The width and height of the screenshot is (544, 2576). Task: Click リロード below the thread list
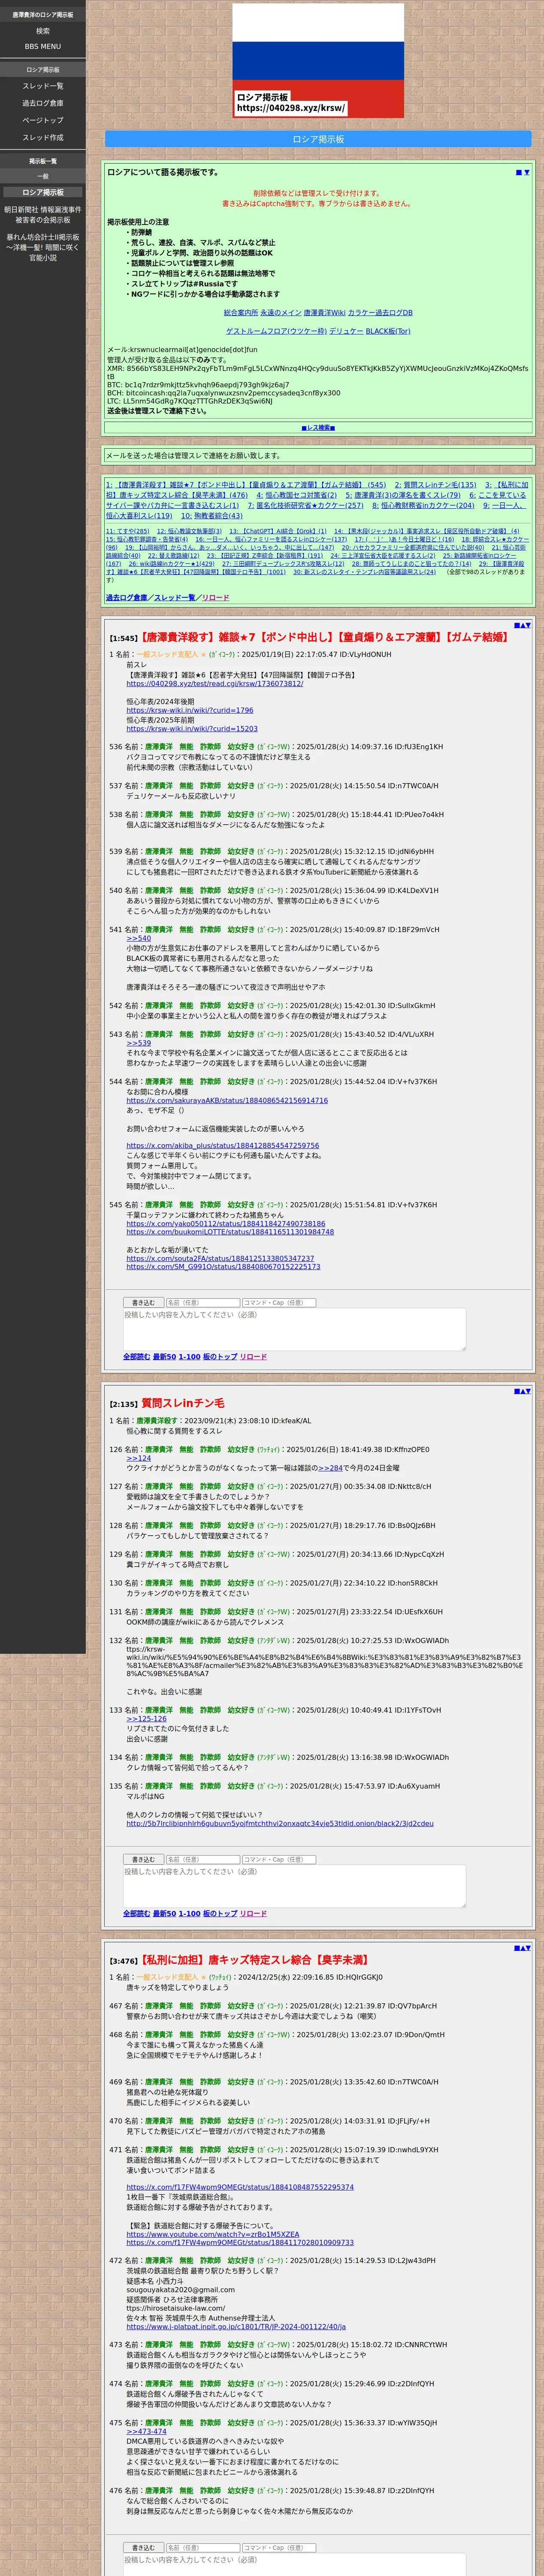tap(215, 598)
